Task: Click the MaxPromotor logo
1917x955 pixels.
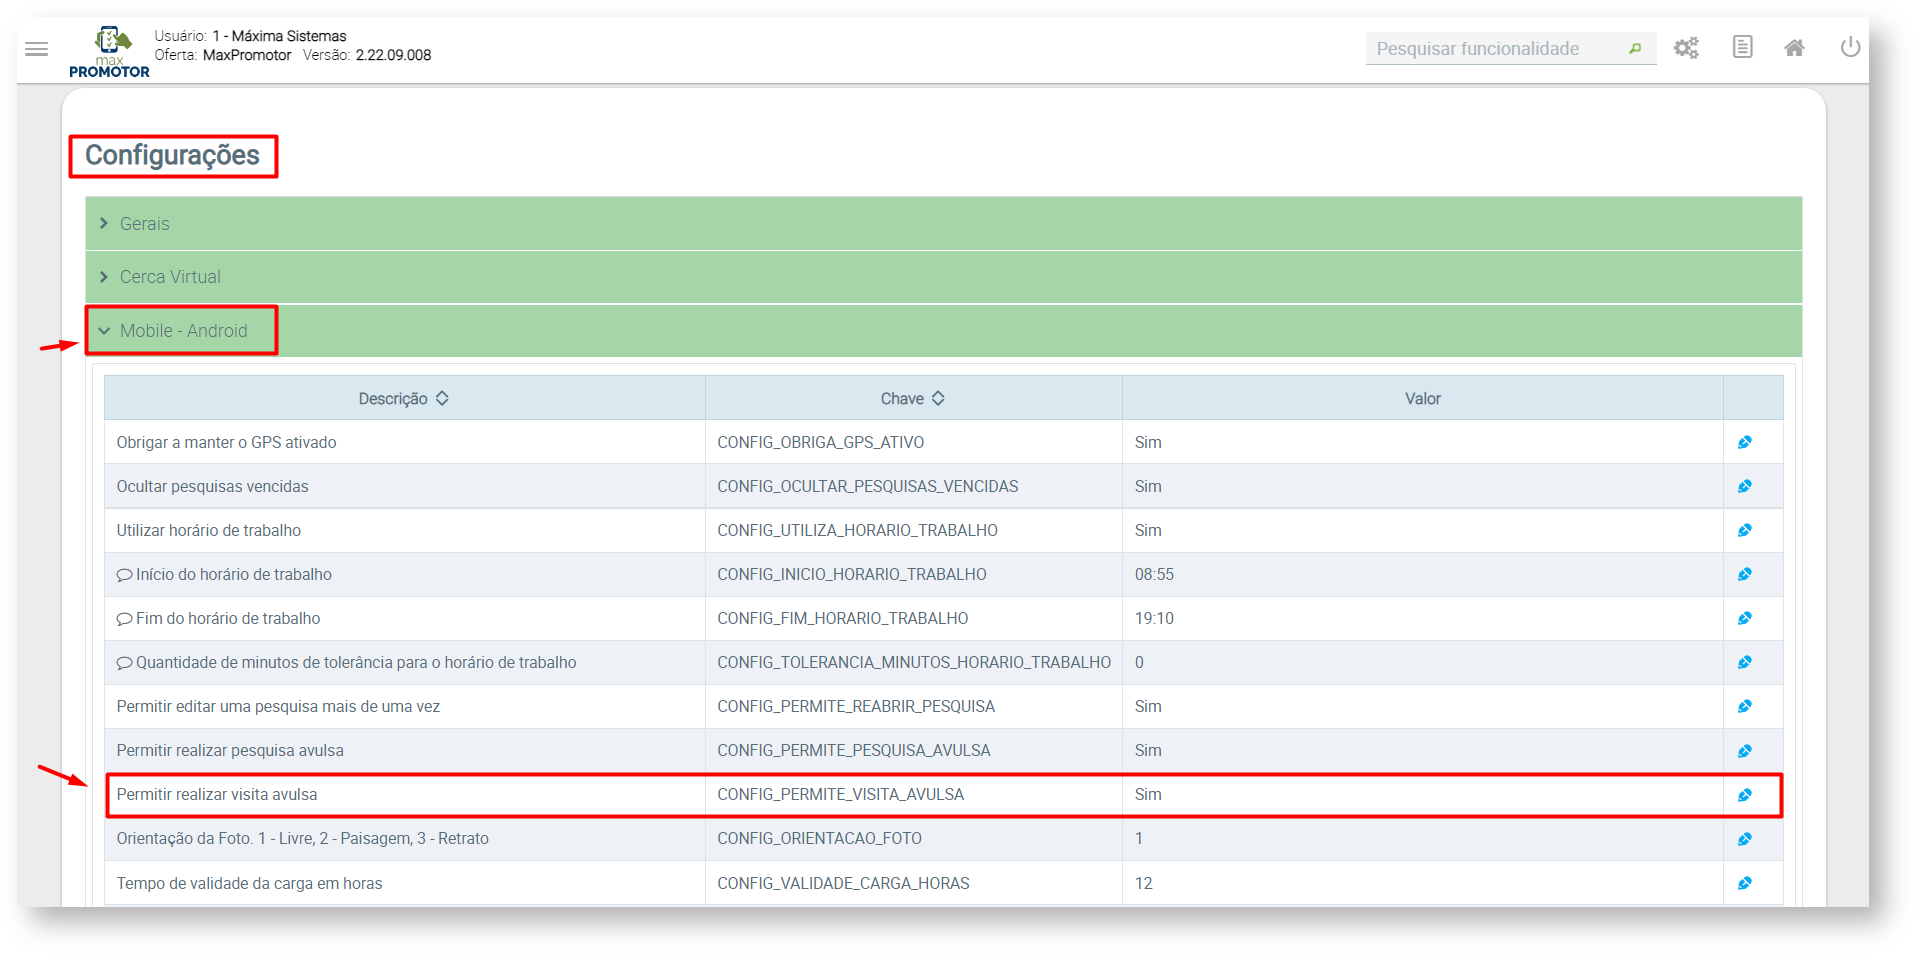Action: point(109,52)
